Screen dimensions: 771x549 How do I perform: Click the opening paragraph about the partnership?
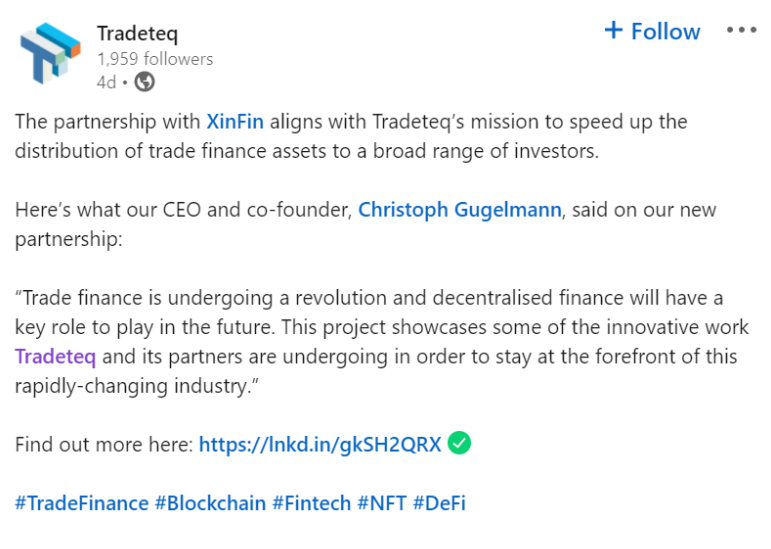click(350, 136)
